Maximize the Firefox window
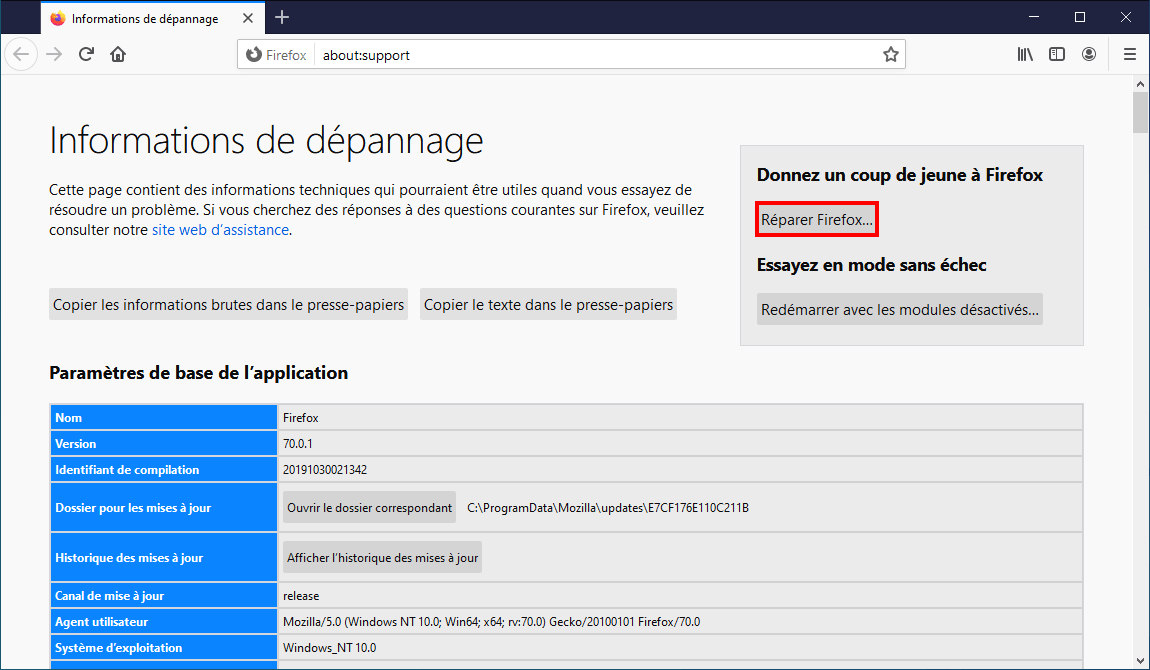This screenshot has height=670, width=1150. (1080, 17)
